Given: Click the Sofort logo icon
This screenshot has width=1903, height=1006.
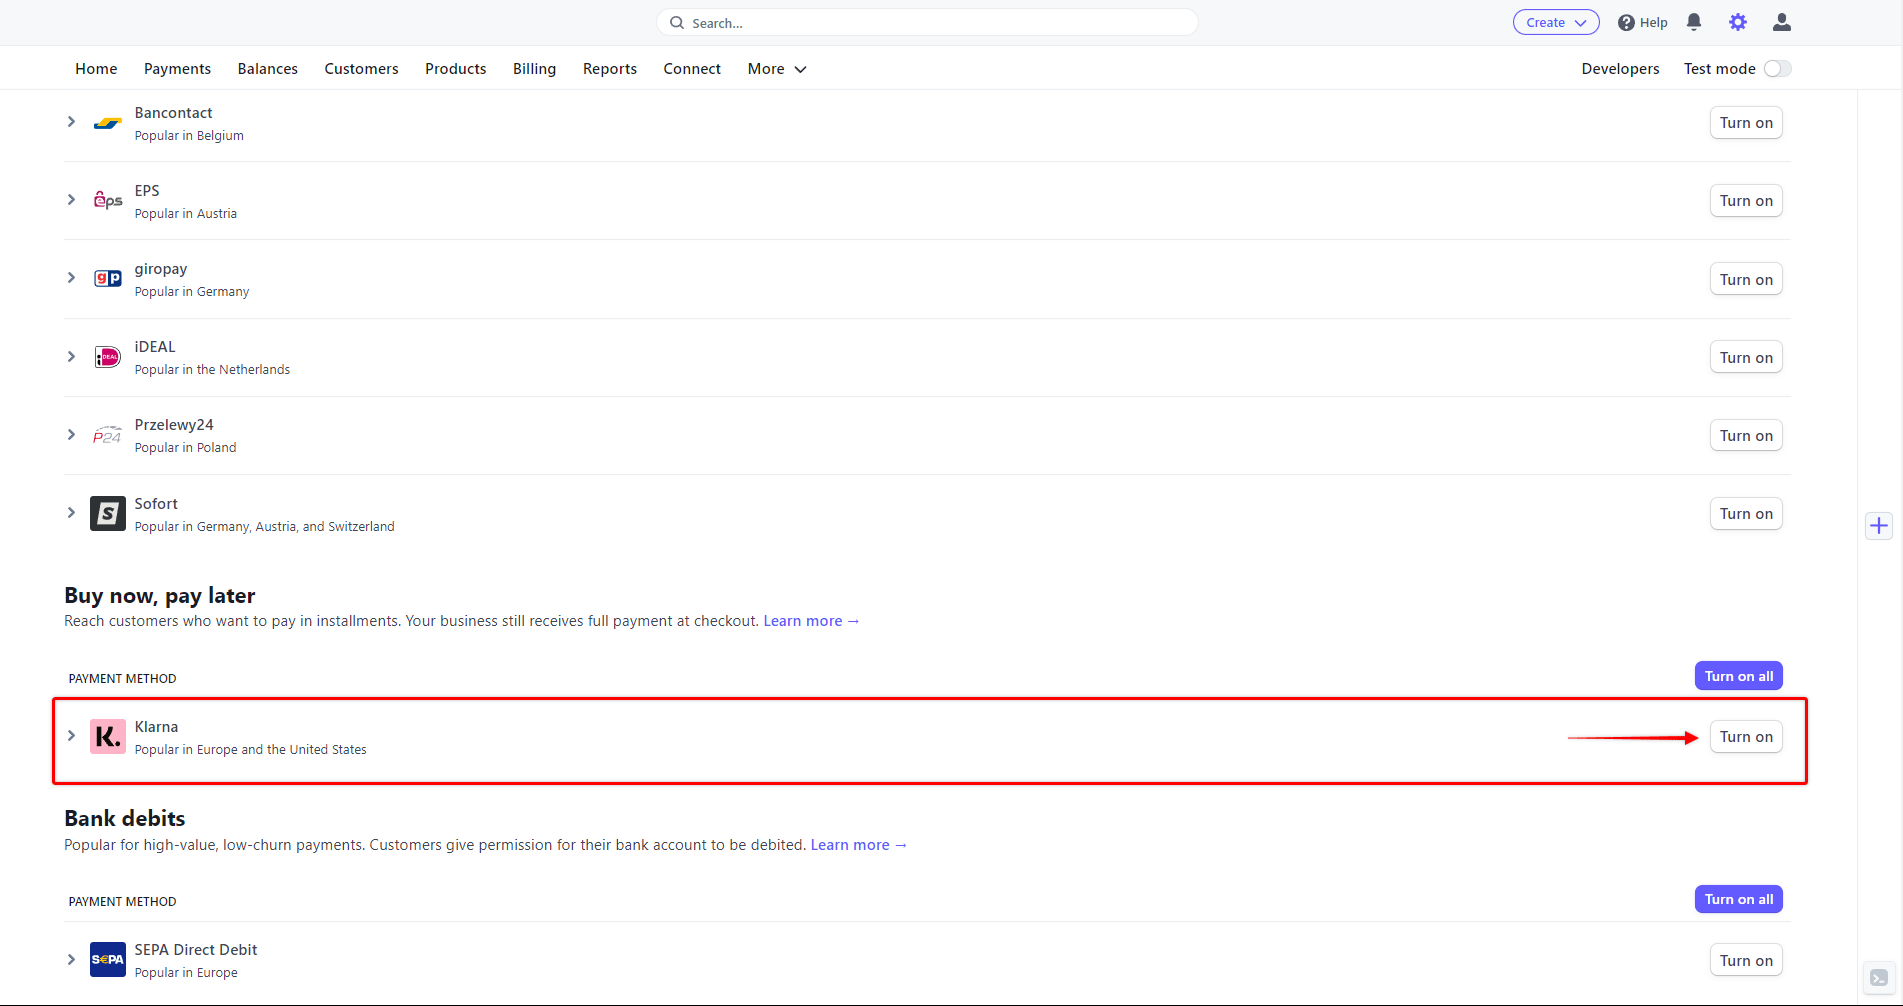Looking at the screenshot, I should point(107,514).
